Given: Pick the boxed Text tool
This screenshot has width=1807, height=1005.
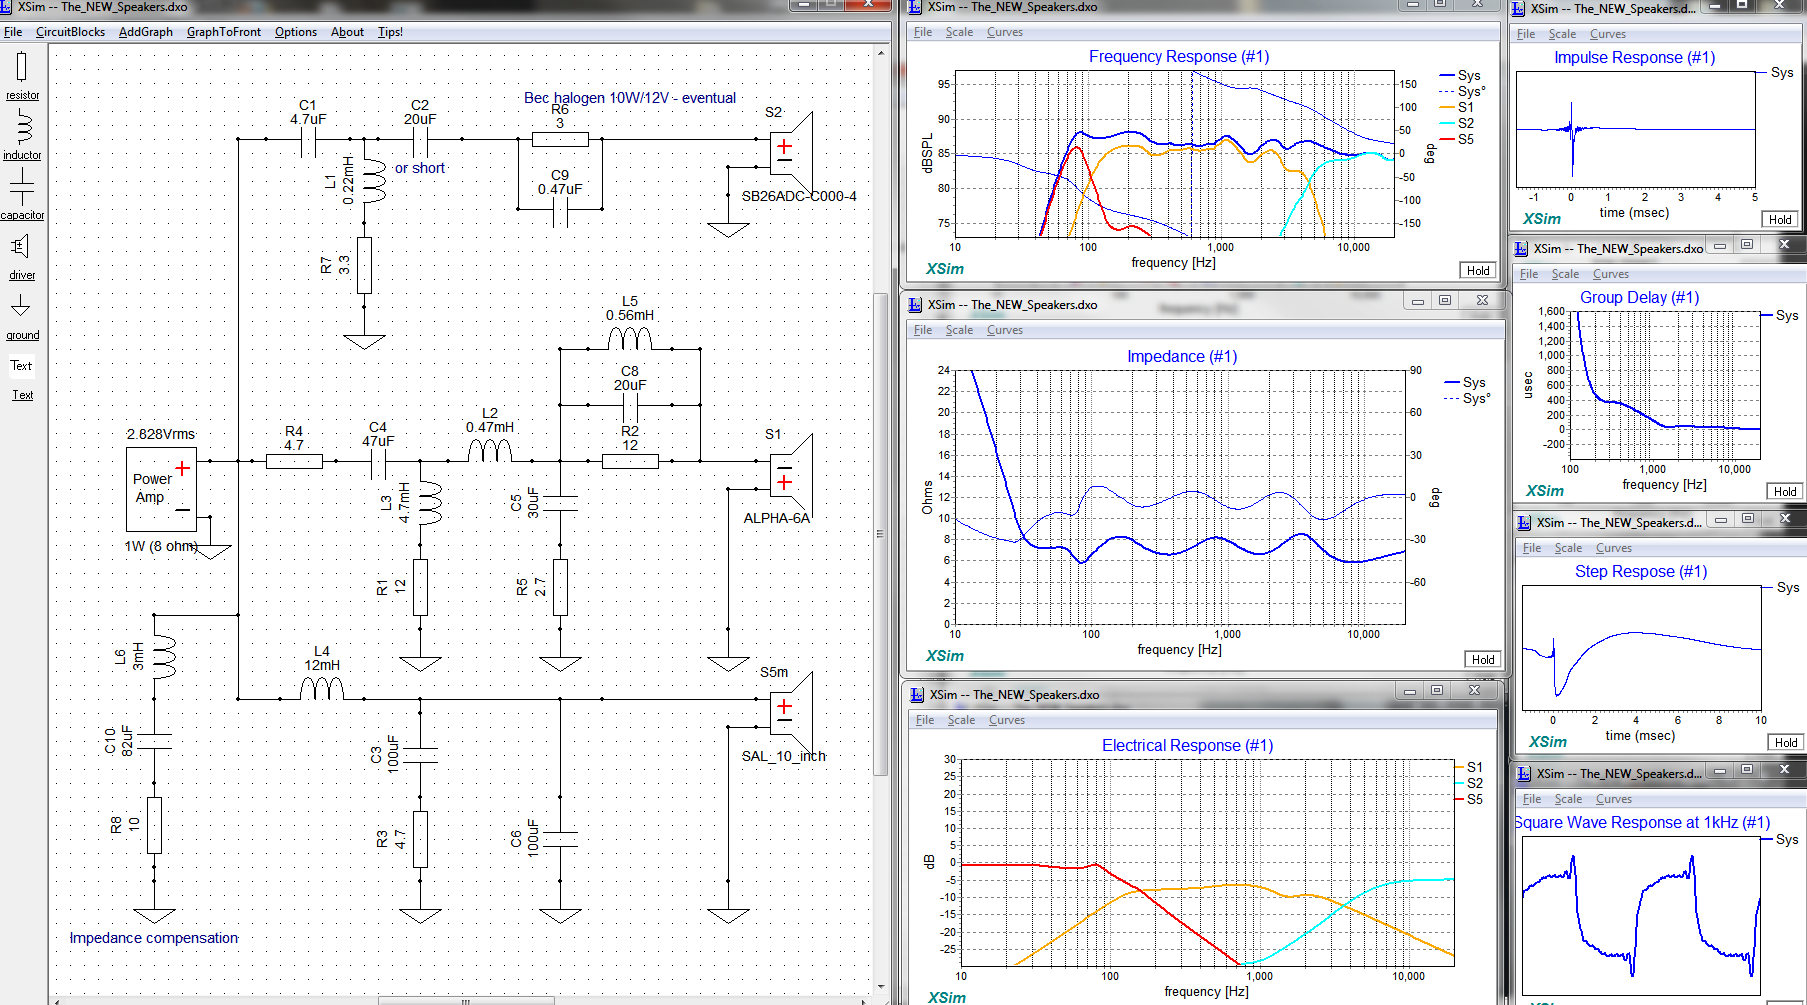Looking at the screenshot, I should tap(22, 366).
